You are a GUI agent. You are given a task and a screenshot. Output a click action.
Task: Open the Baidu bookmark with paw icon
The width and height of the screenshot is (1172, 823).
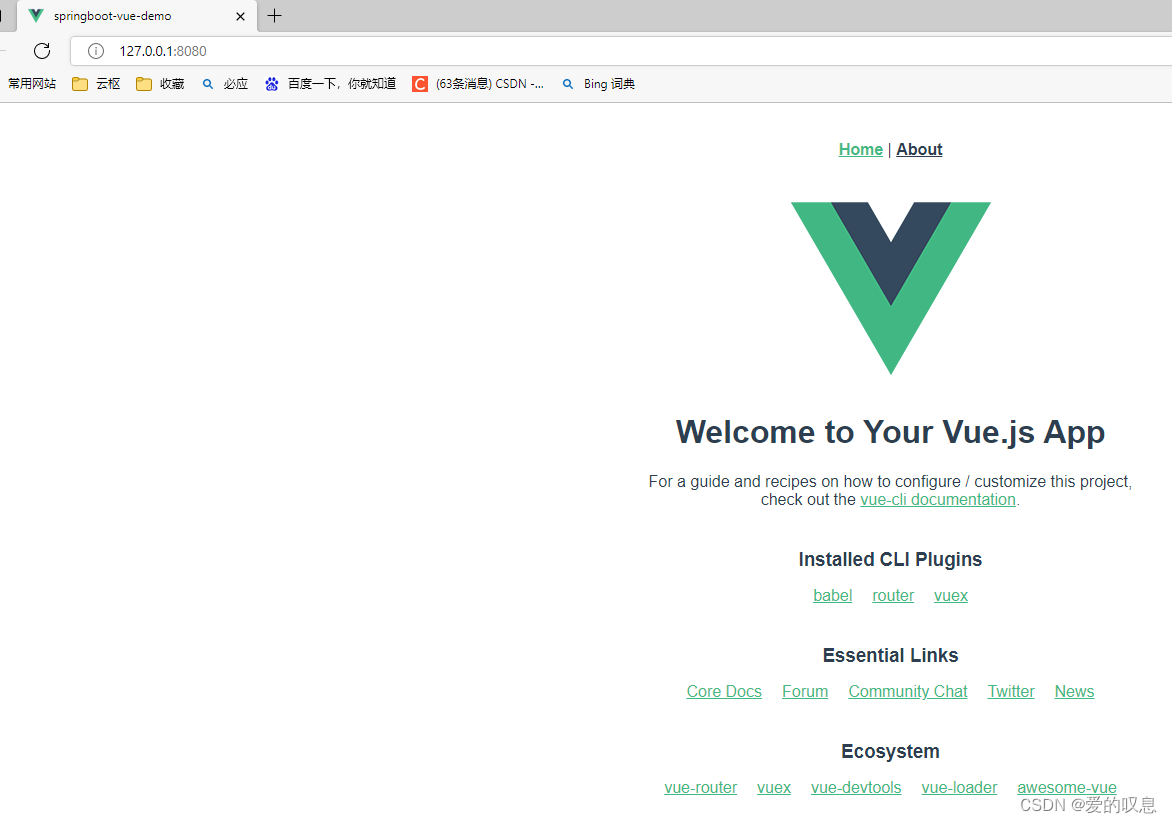click(x=330, y=84)
